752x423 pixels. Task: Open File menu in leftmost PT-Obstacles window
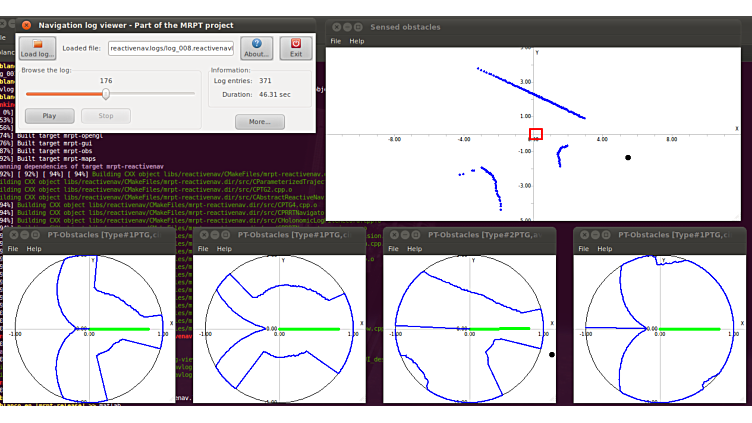[13, 248]
